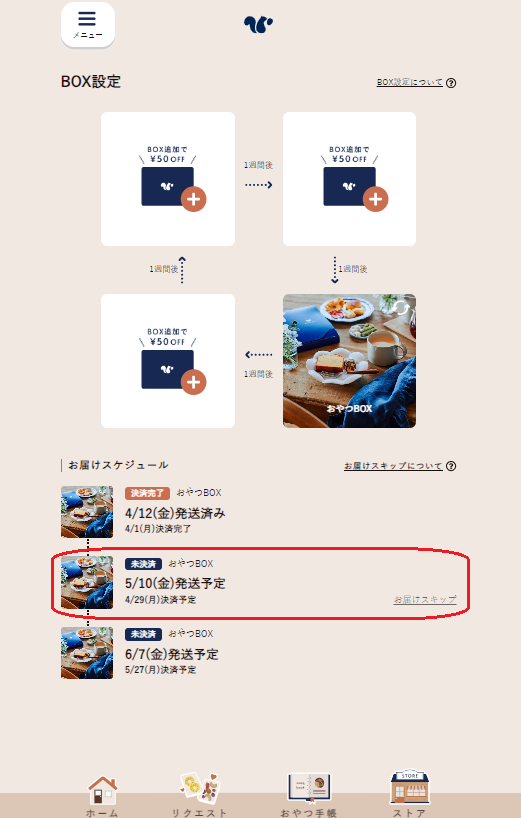This screenshot has height=818, width=521.
Task: Select the おやつBOX photo card
Action: click(349, 361)
